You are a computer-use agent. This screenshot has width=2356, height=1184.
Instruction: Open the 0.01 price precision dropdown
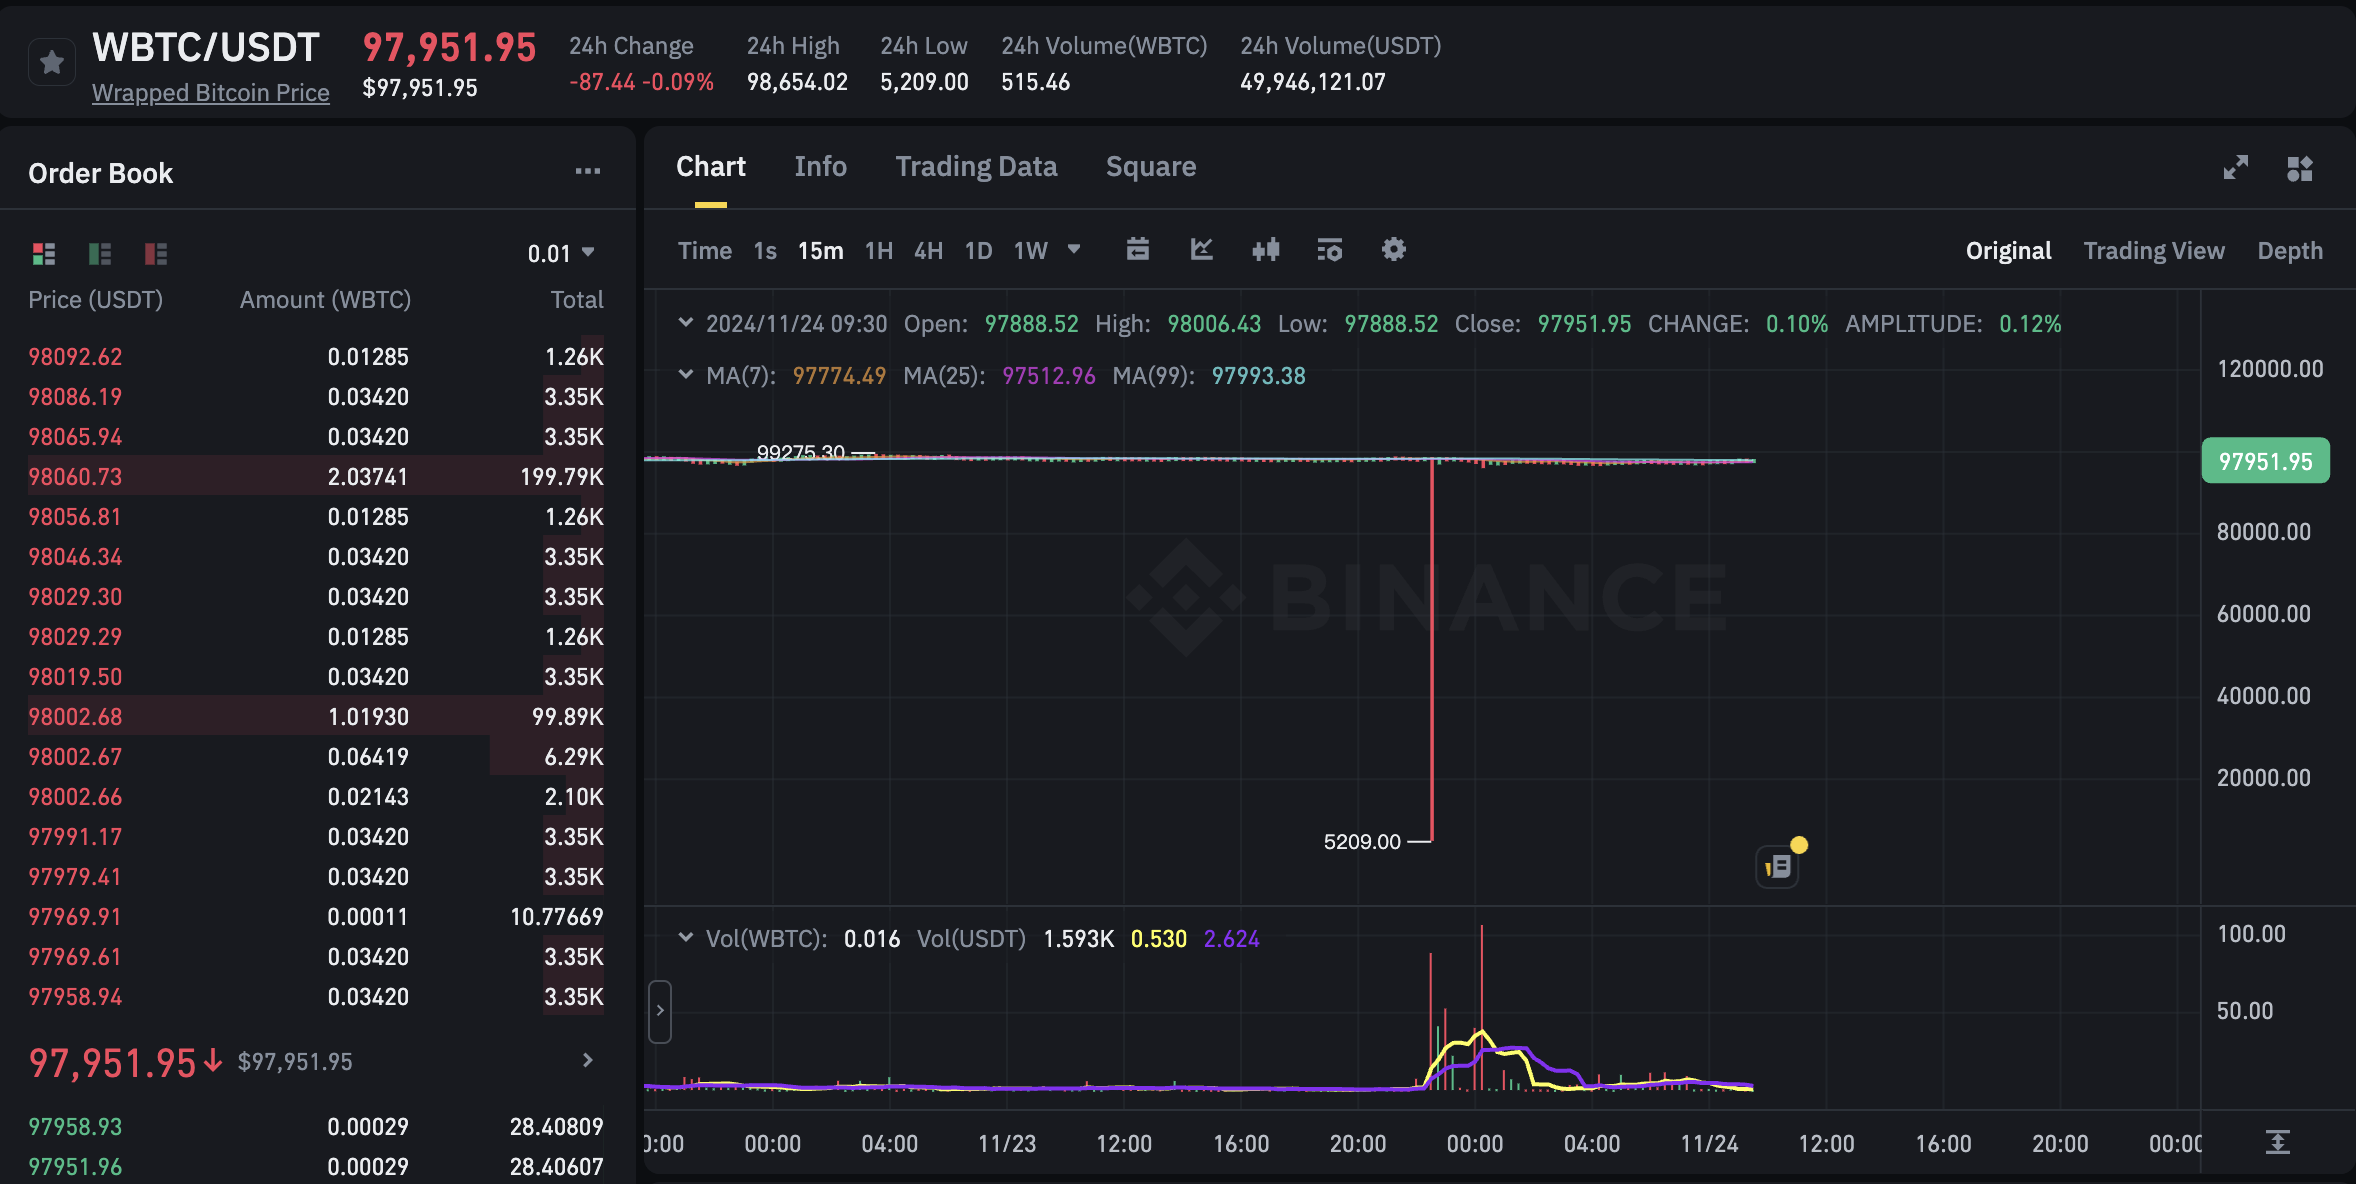562,252
